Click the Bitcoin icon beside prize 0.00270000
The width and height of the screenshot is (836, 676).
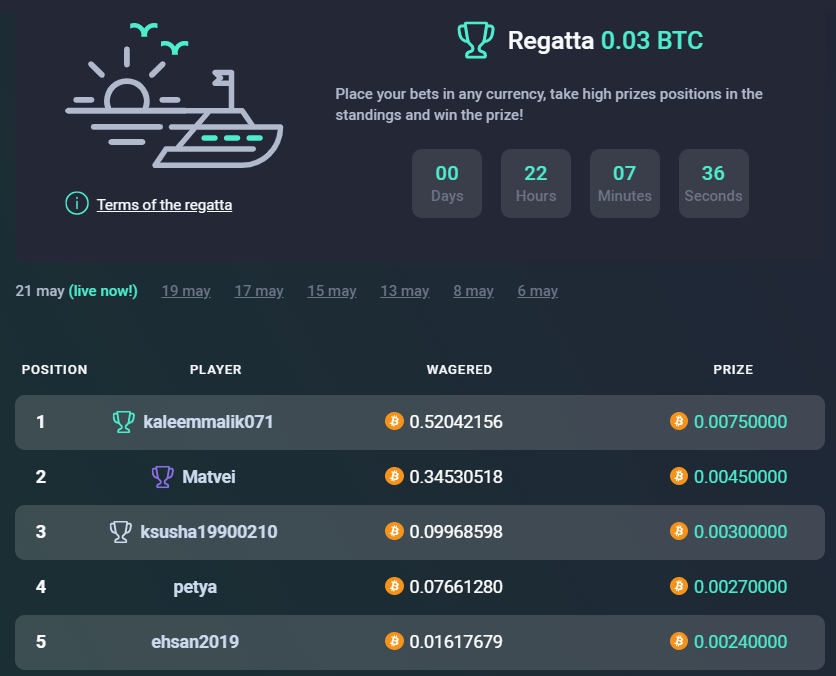pyautogui.click(x=679, y=586)
